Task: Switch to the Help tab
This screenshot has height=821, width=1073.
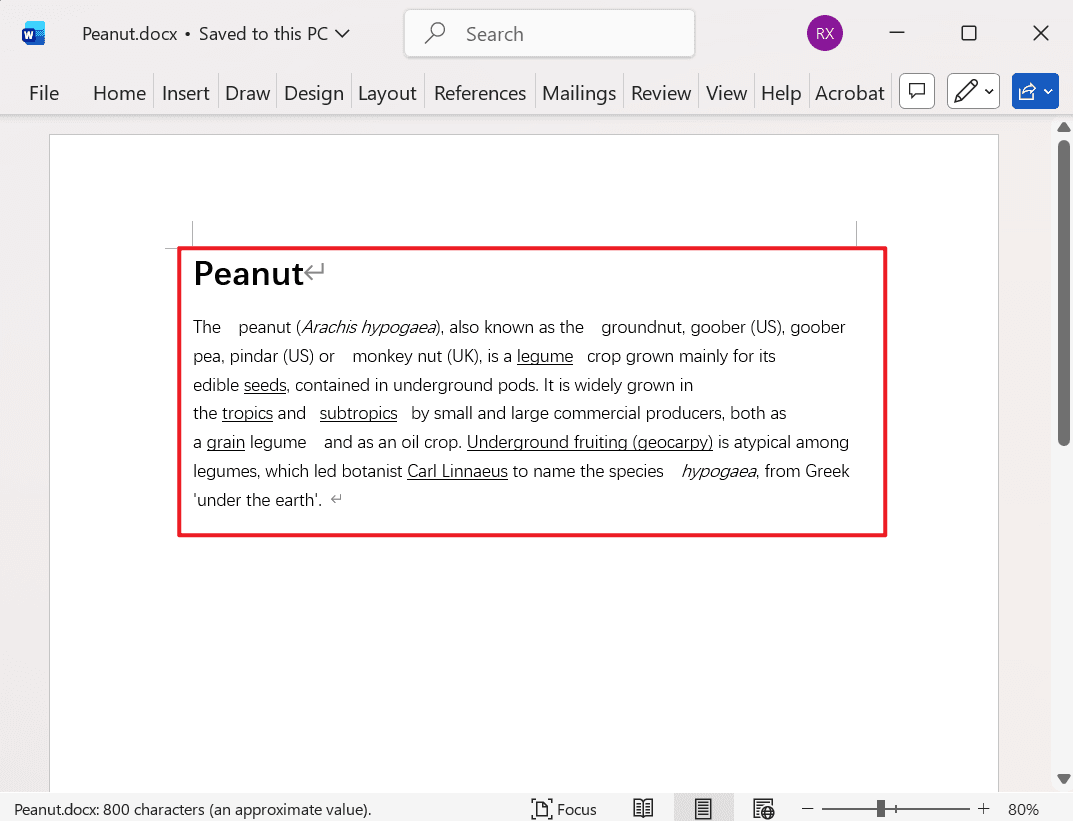Action: point(781,93)
